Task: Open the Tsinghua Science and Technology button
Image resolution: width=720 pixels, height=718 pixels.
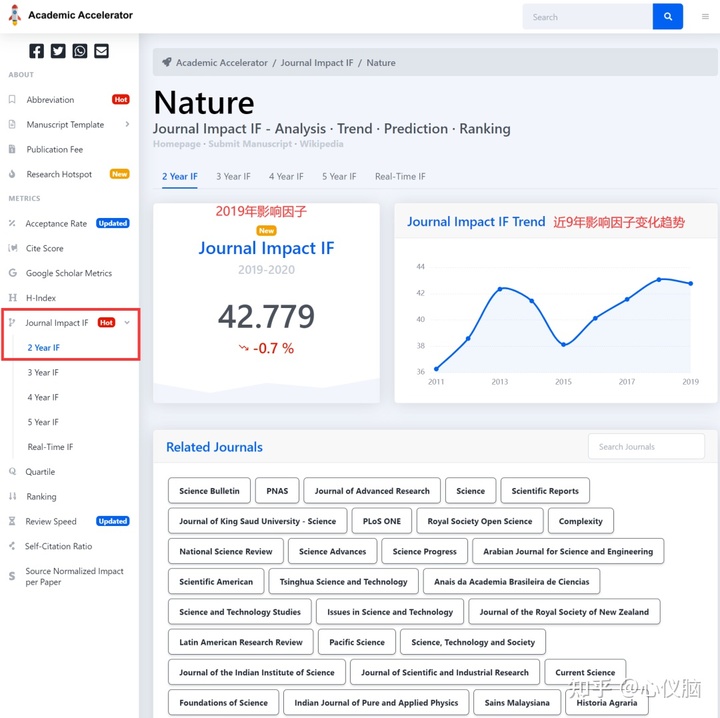Action: 343,582
